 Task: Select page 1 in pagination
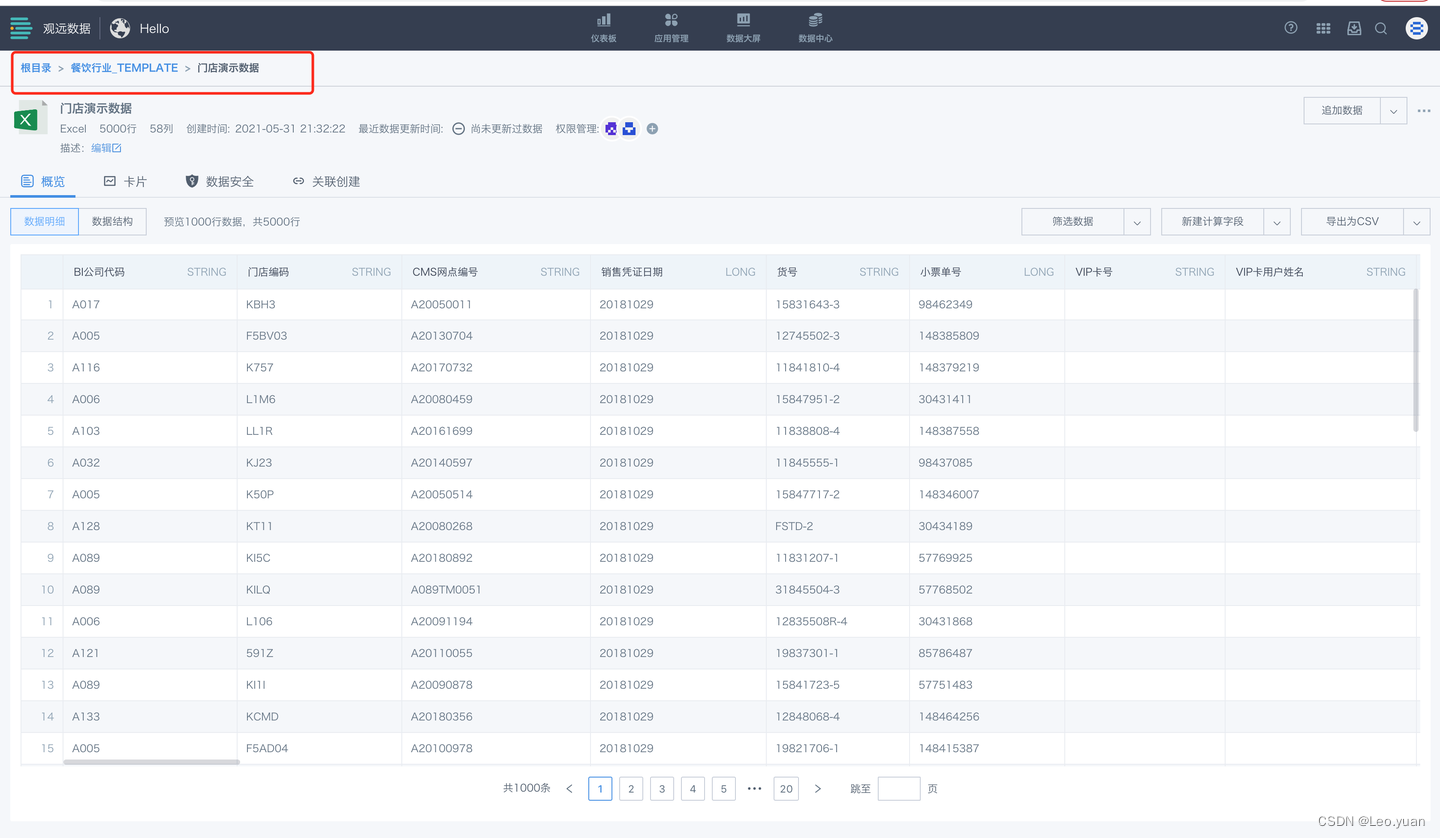point(600,789)
